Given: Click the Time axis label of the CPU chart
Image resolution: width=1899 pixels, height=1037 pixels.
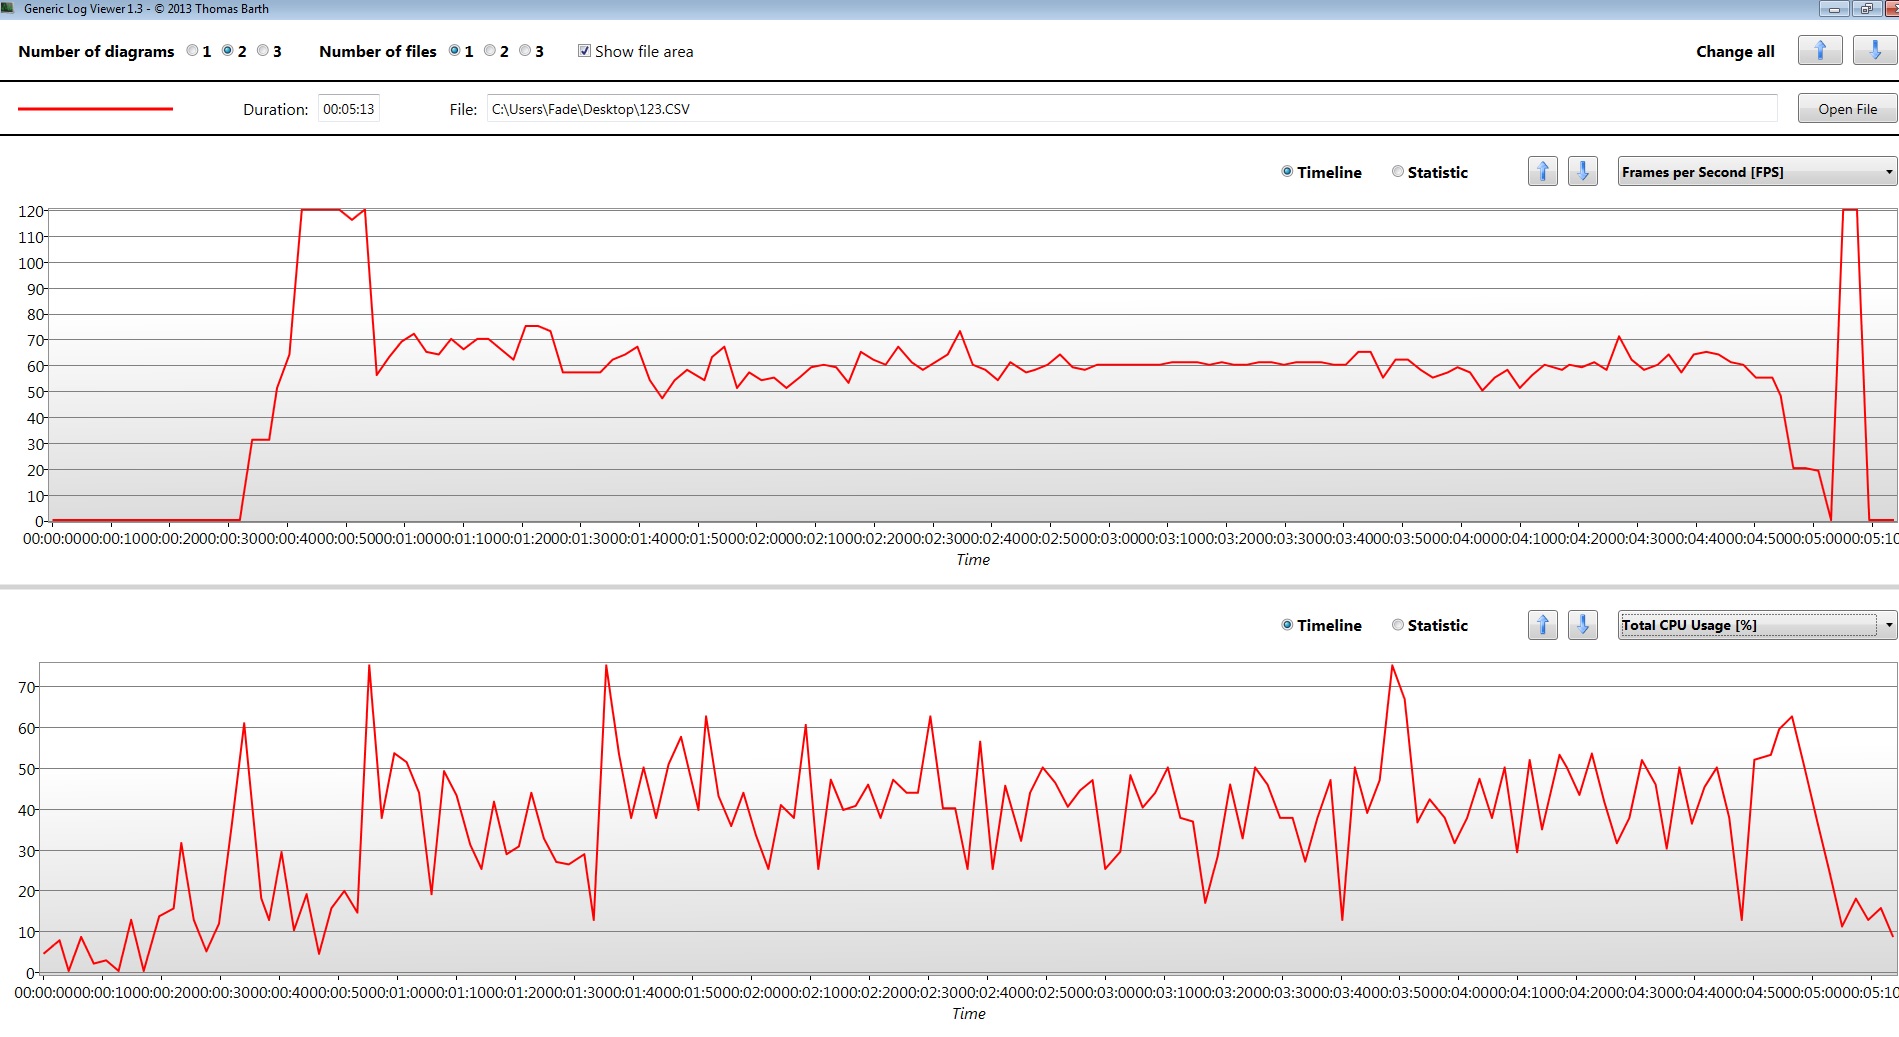Looking at the screenshot, I should (969, 1014).
